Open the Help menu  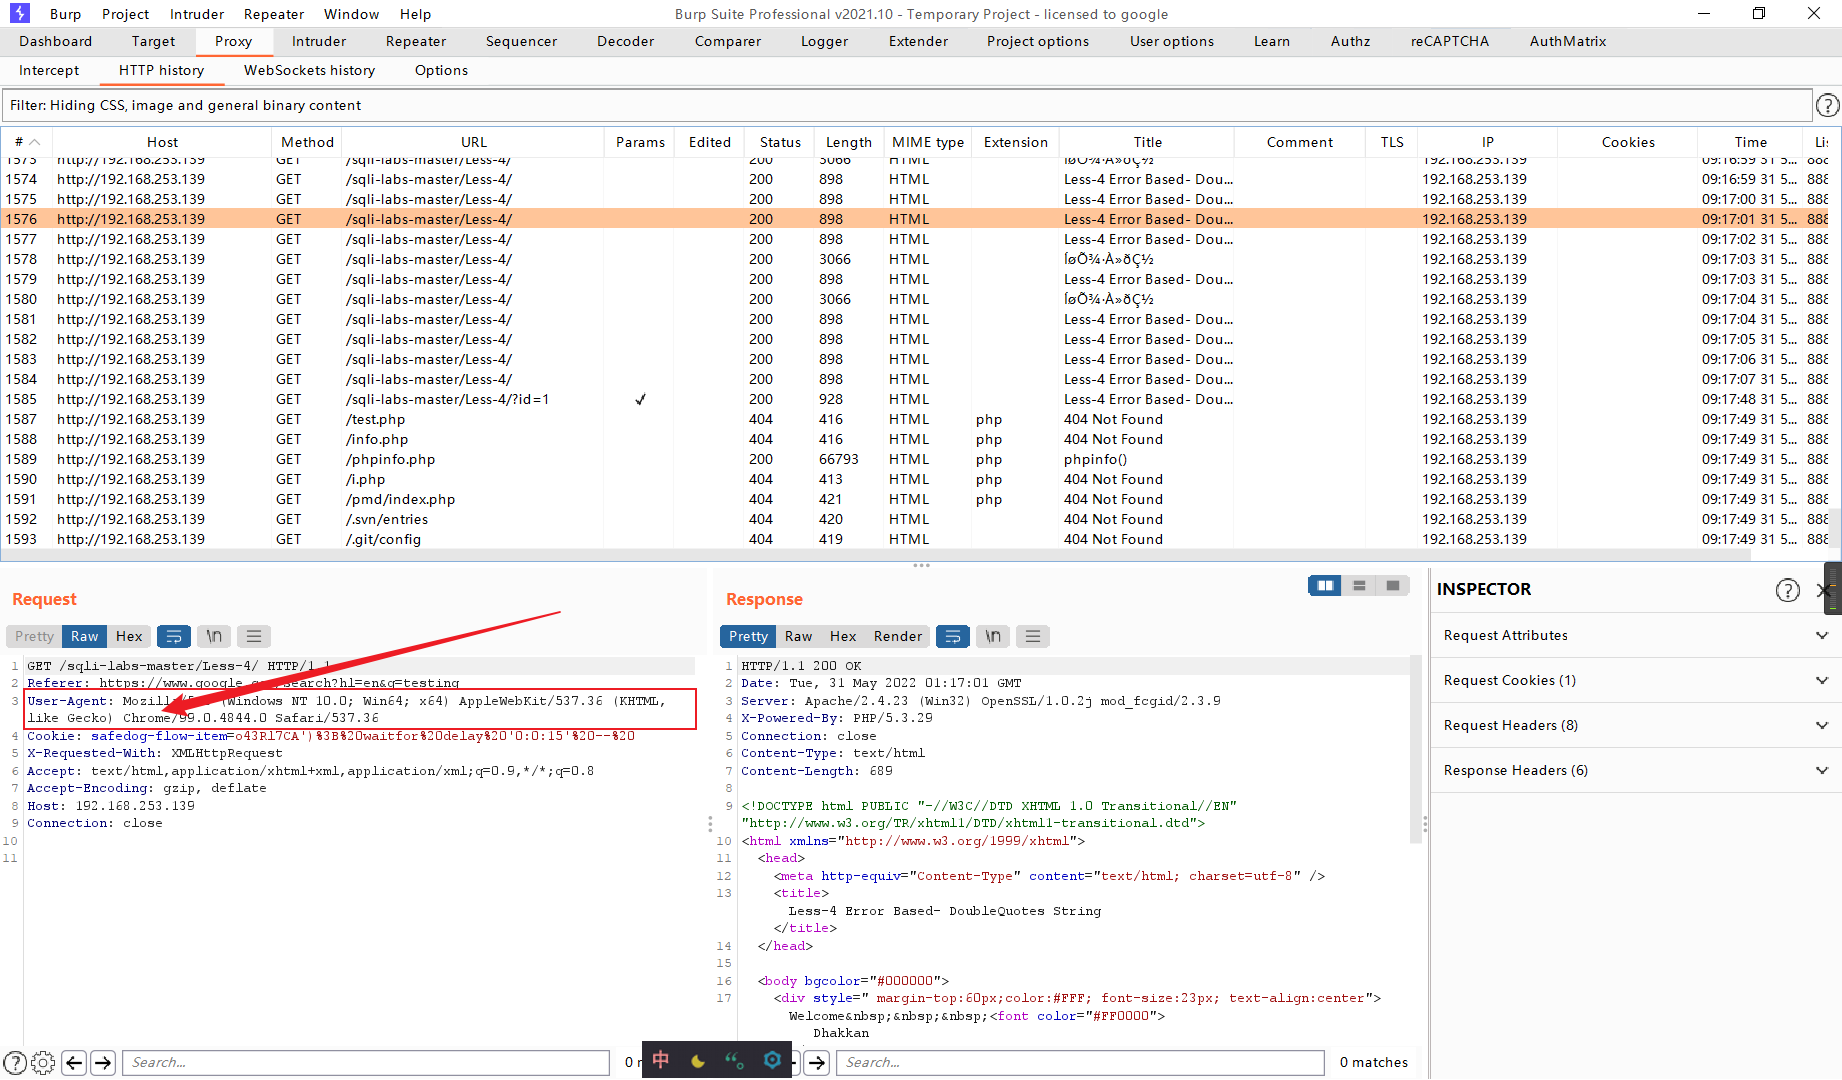(x=415, y=14)
